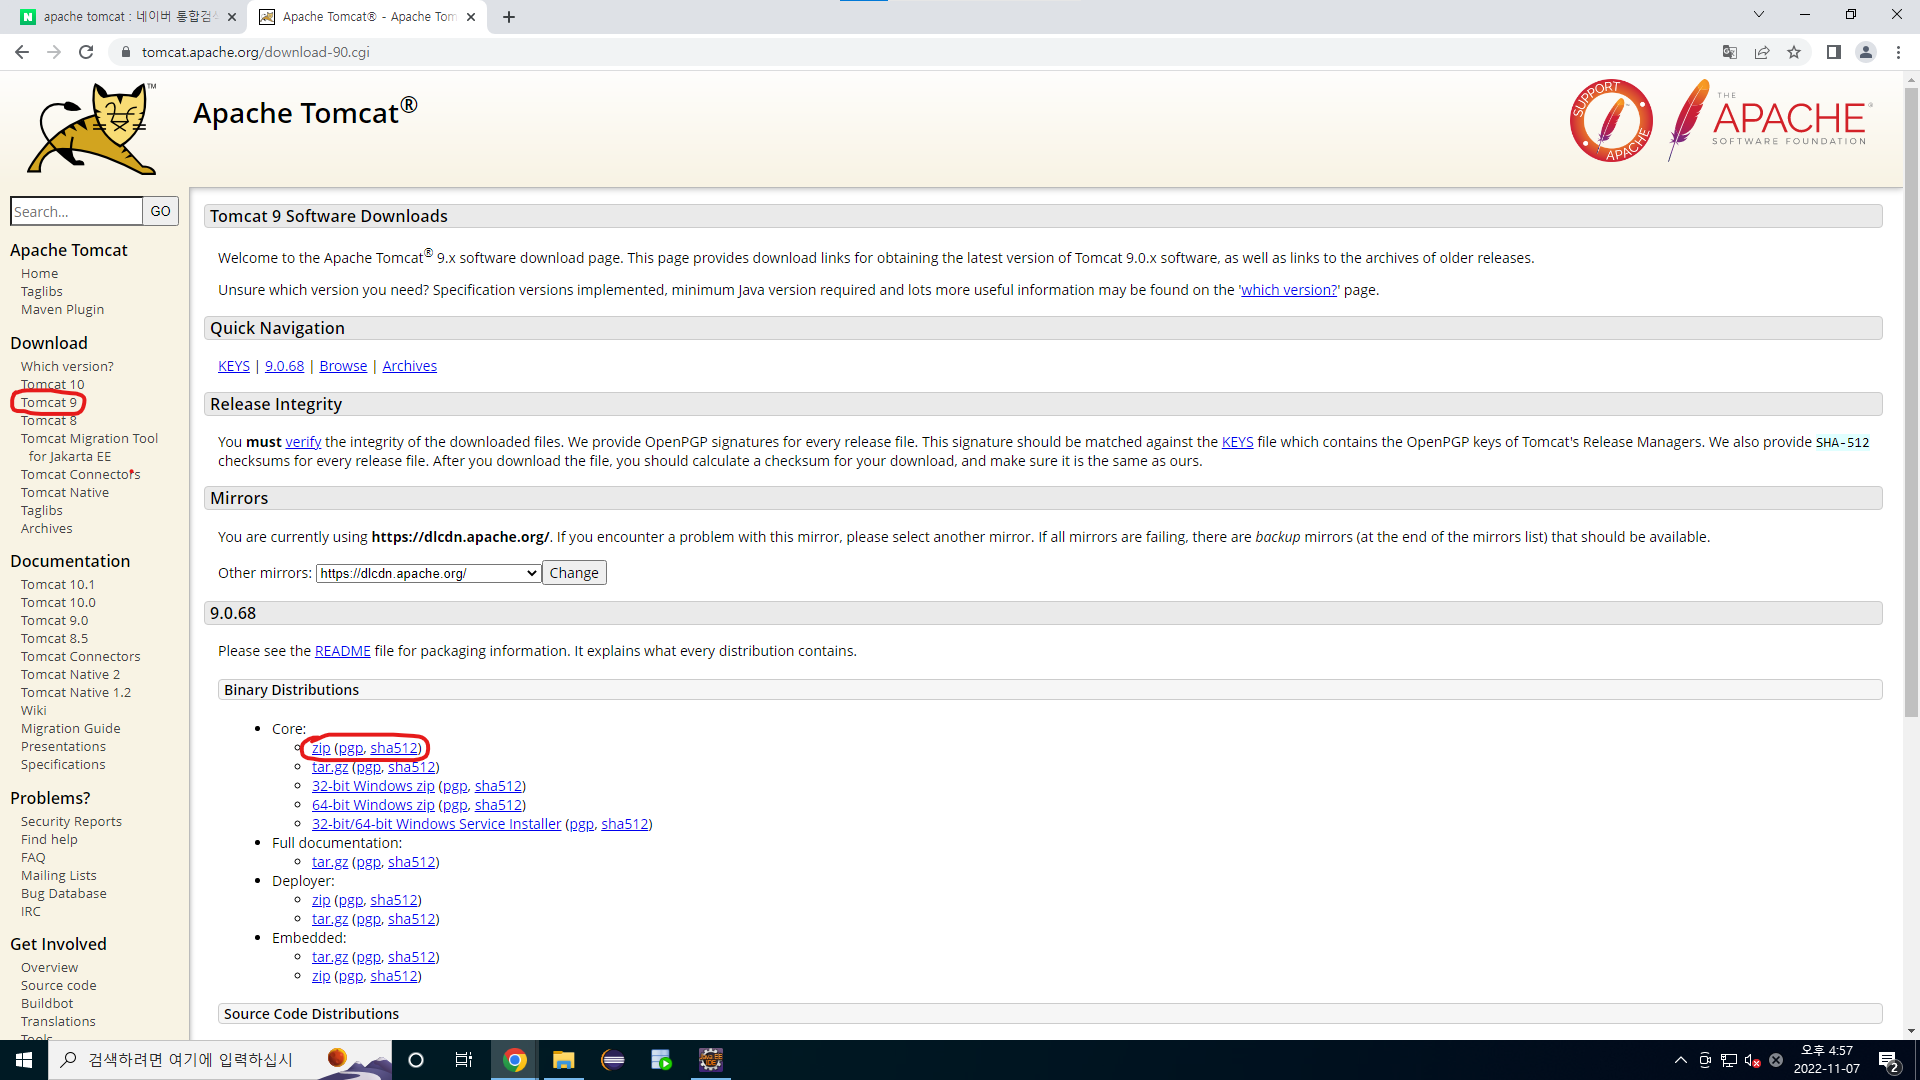Expand the tab search chevron
Viewport: 1920px width, 1080px height.
click(1758, 15)
